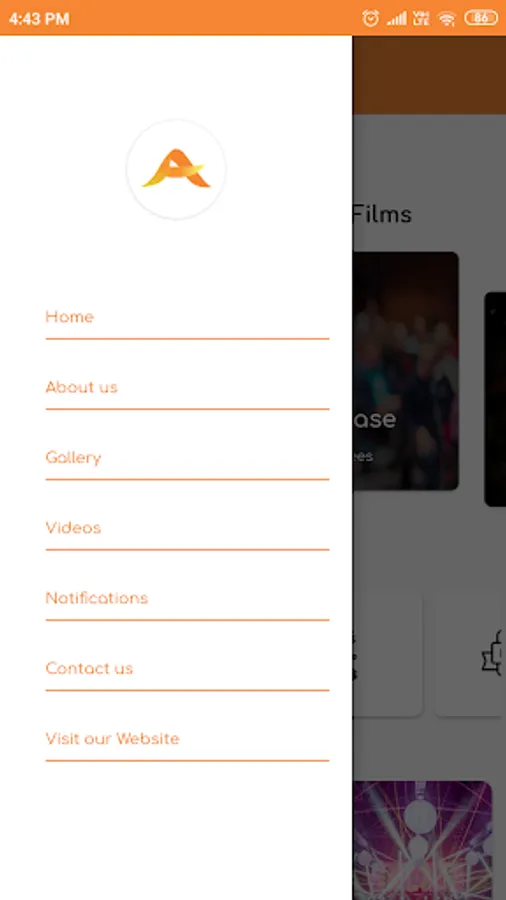Tap the concert lights image at bottom
506x900 pixels.
423,840
